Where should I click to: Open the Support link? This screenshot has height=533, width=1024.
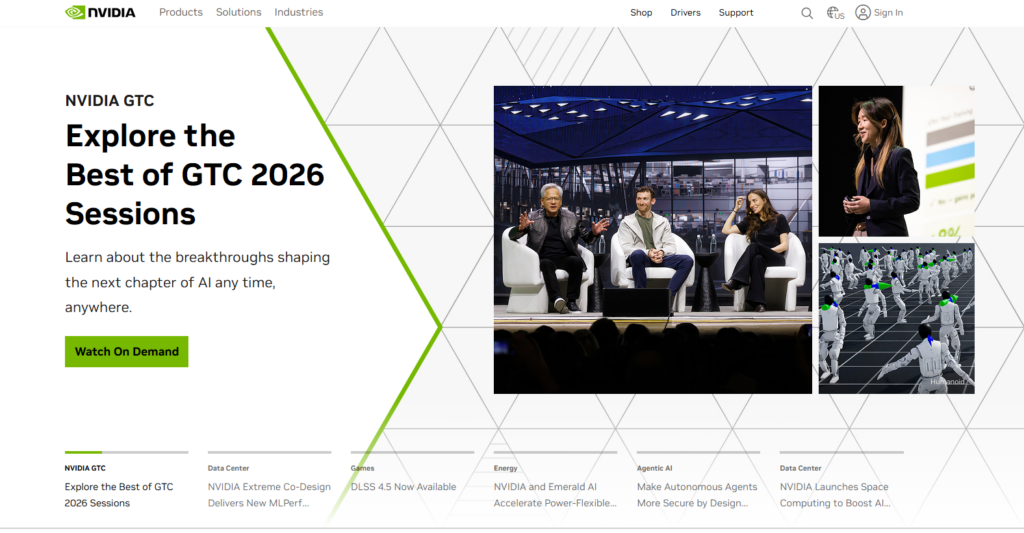736,12
